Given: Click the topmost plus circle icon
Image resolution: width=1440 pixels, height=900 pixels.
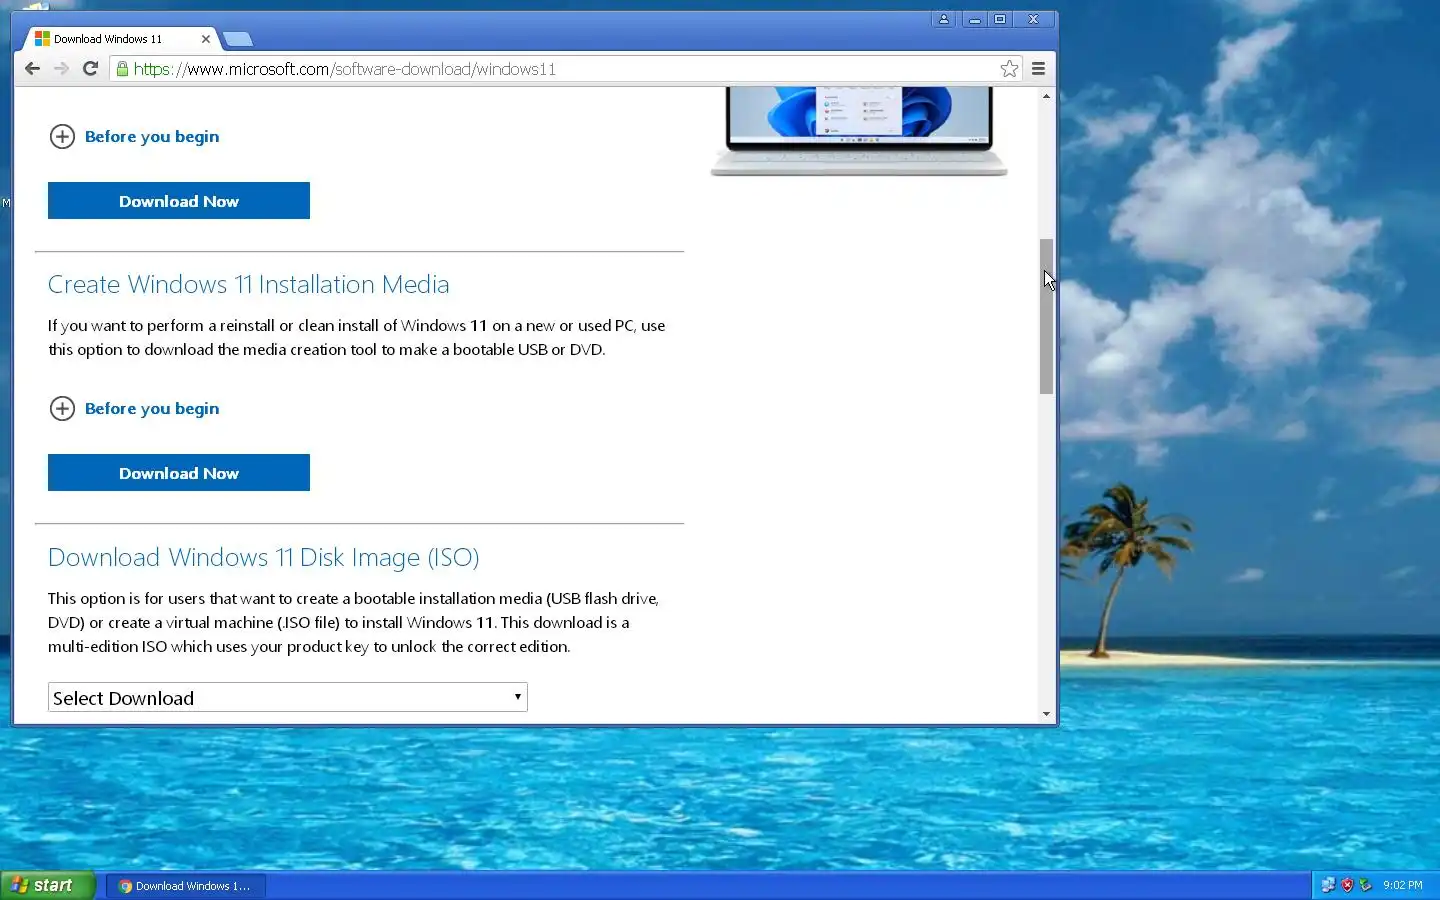Looking at the screenshot, I should tap(62, 137).
